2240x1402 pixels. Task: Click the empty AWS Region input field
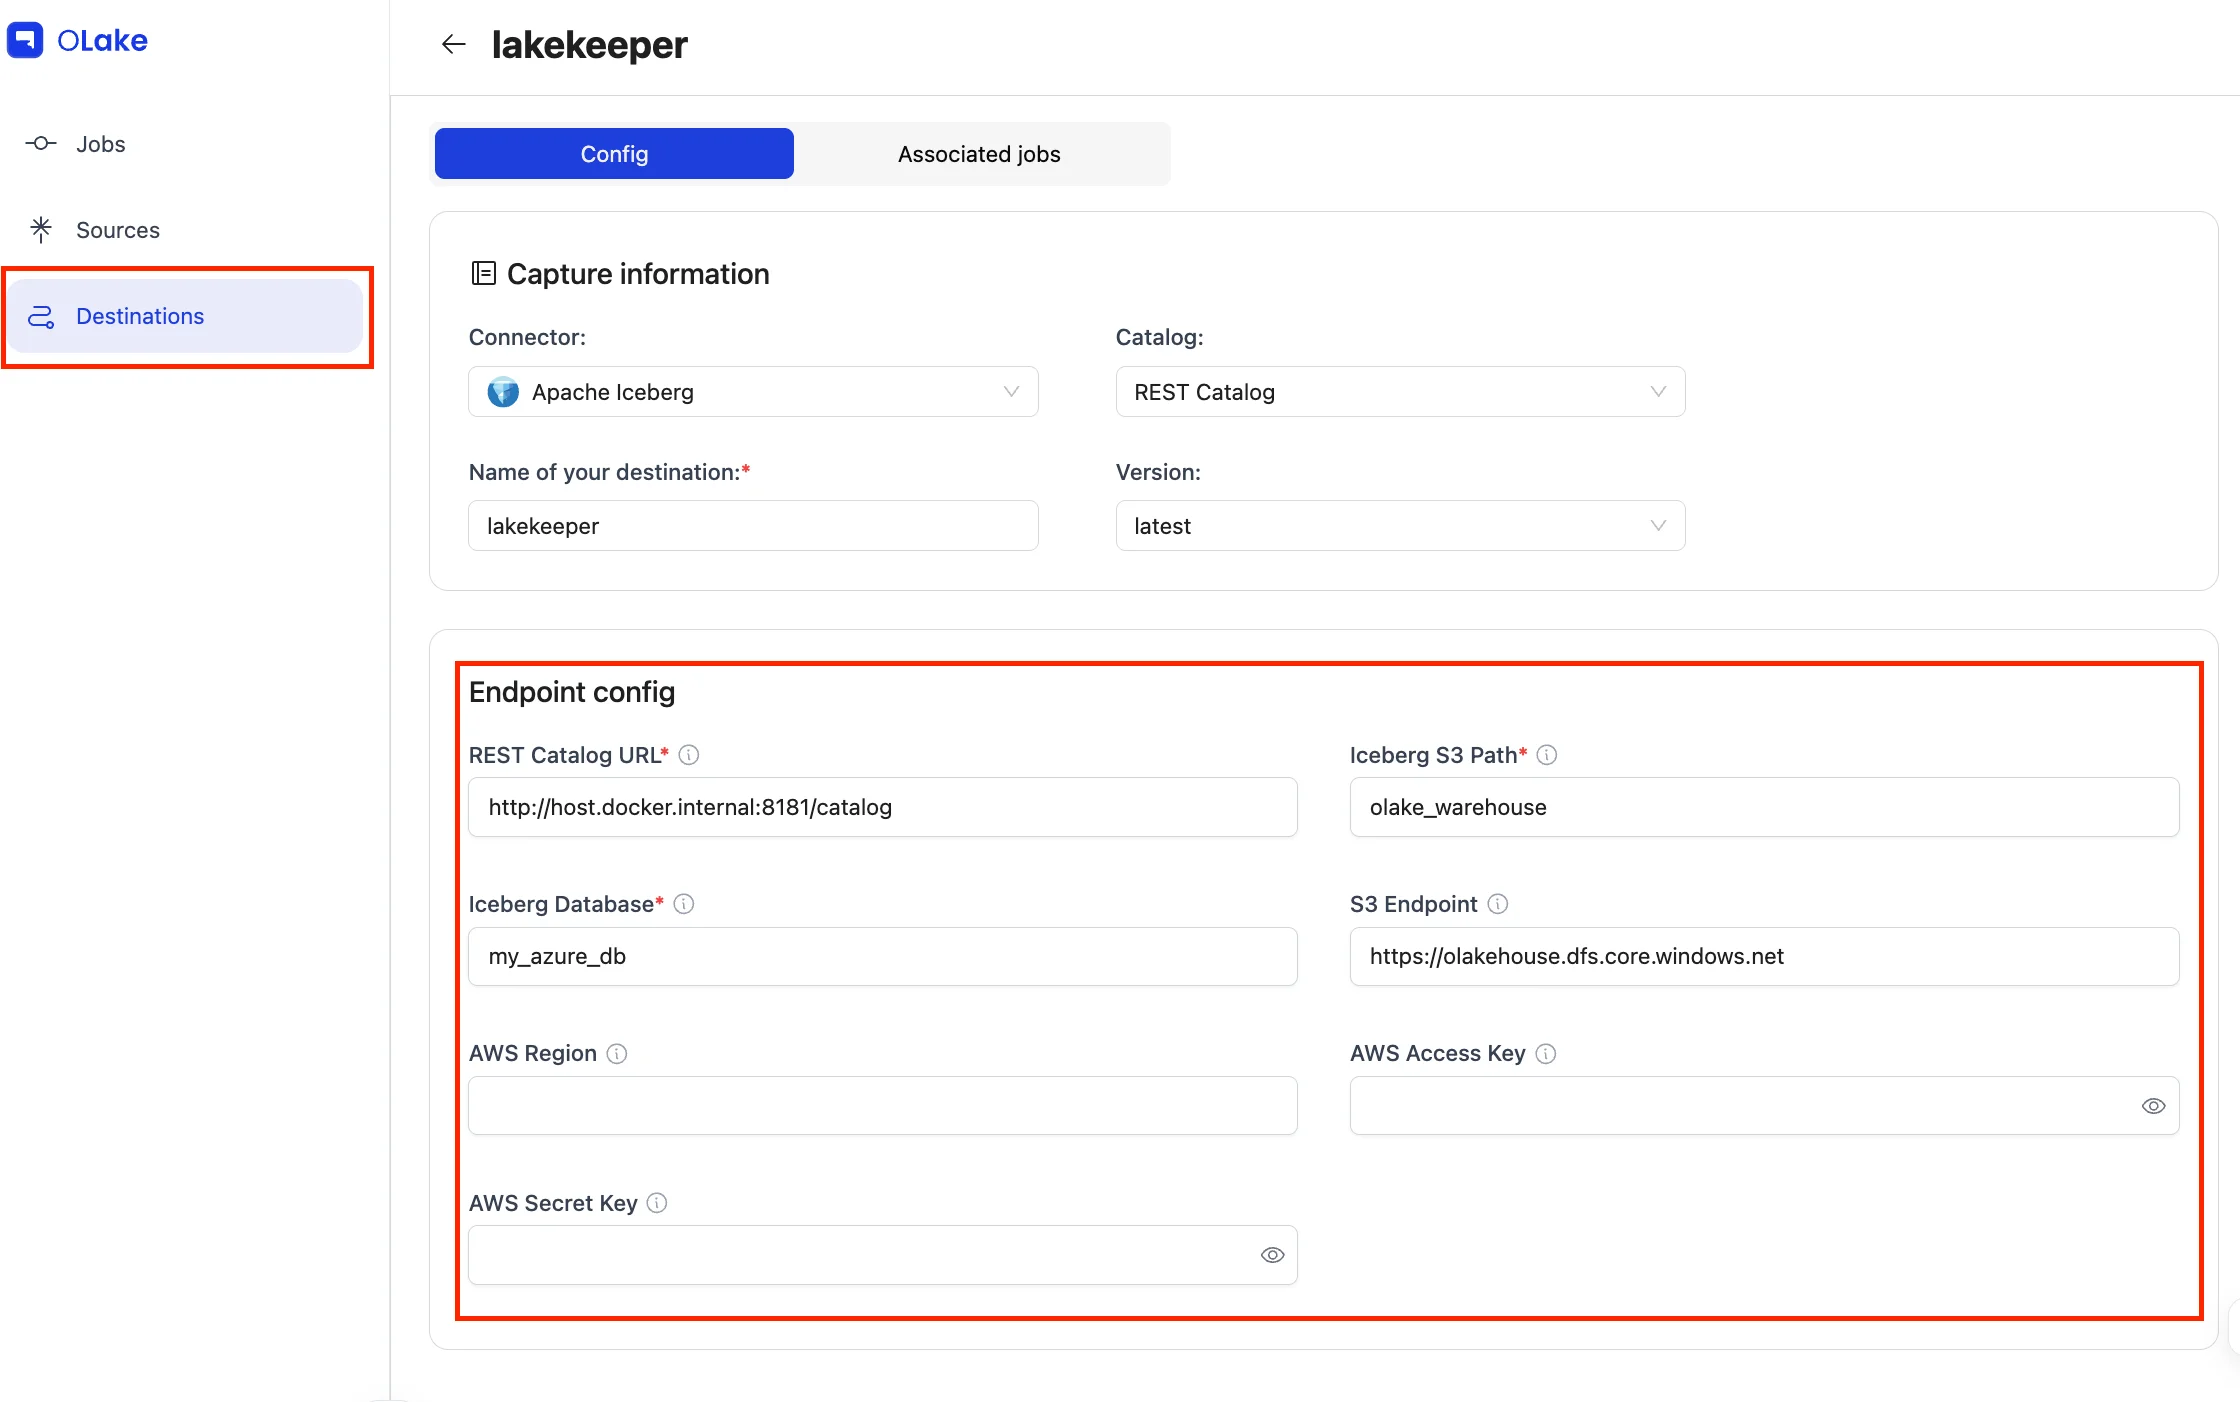[882, 1106]
